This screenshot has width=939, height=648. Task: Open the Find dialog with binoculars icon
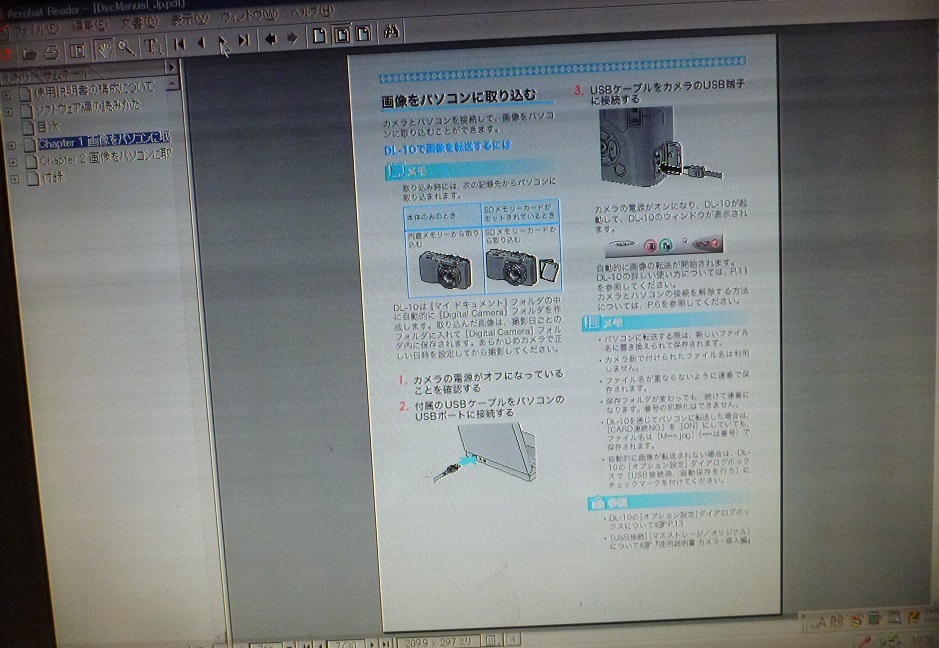(x=389, y=31)
